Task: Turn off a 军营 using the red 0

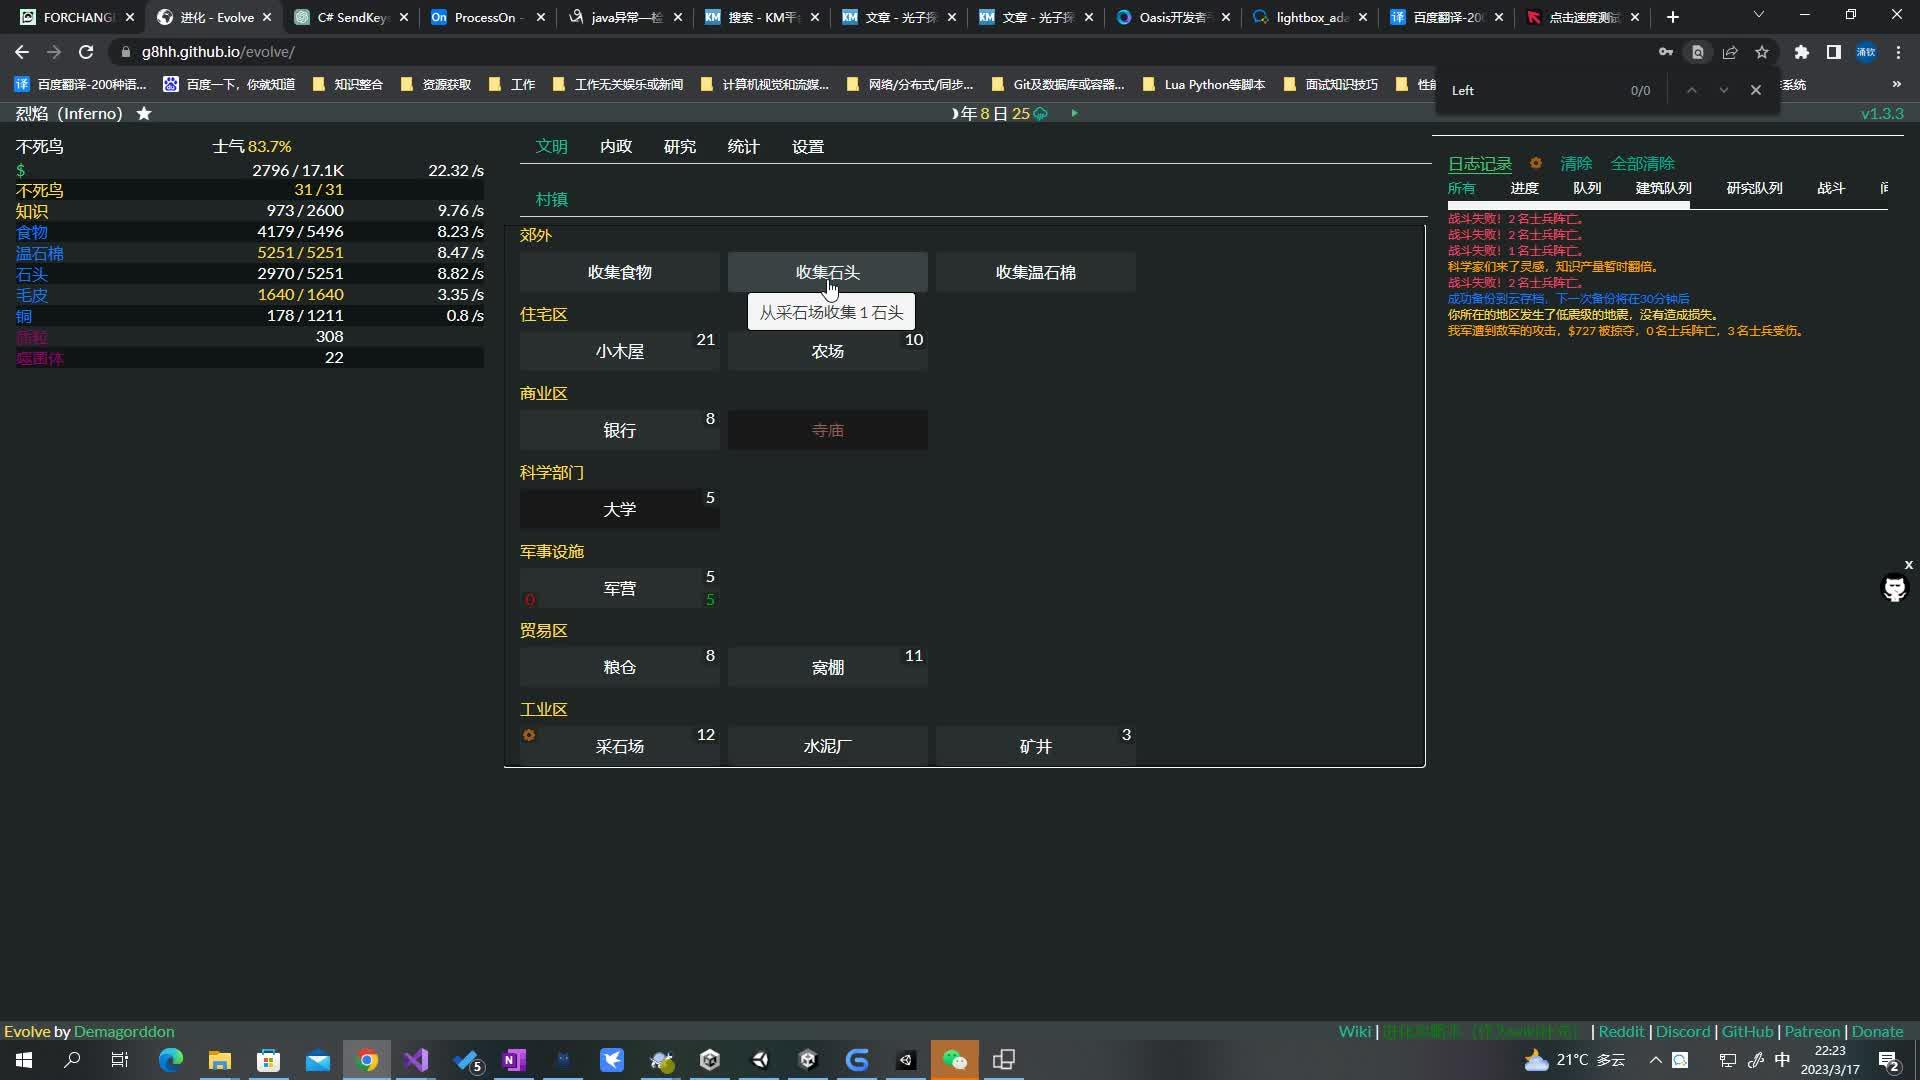Action: pos(530,600)
